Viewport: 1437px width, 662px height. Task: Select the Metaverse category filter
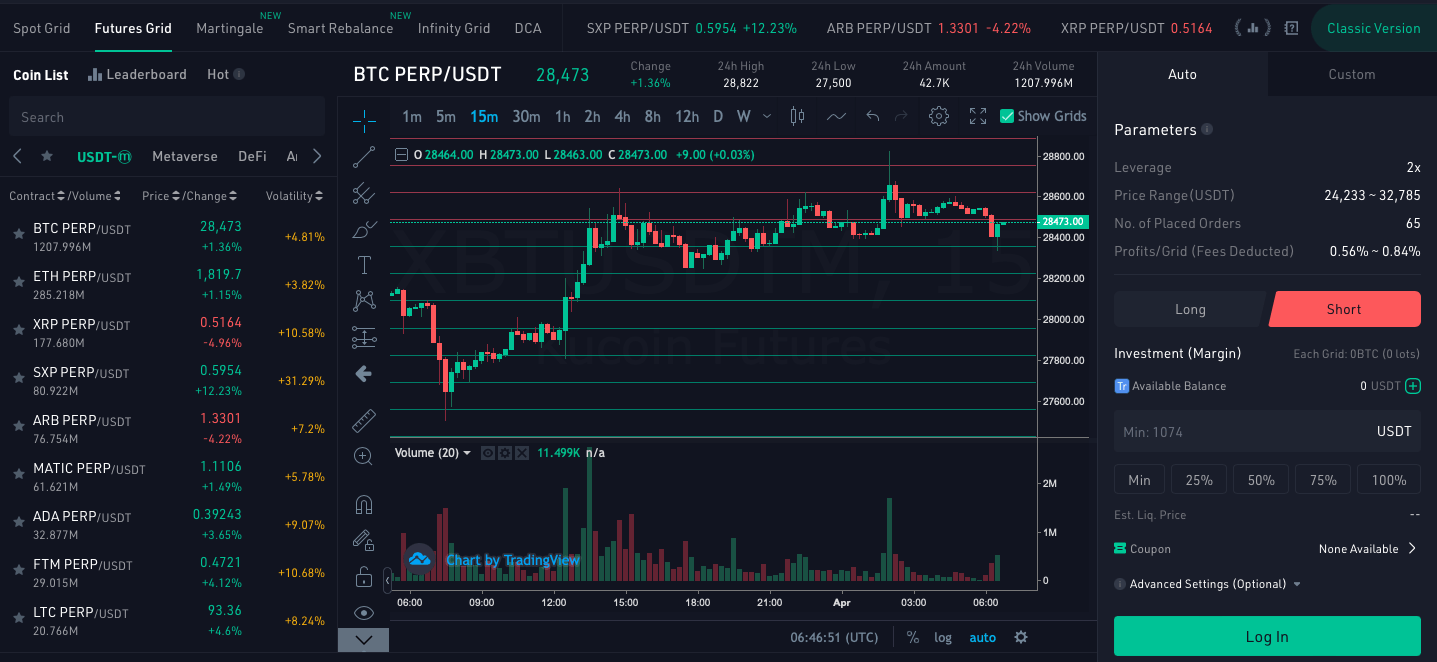pos(185,156)
